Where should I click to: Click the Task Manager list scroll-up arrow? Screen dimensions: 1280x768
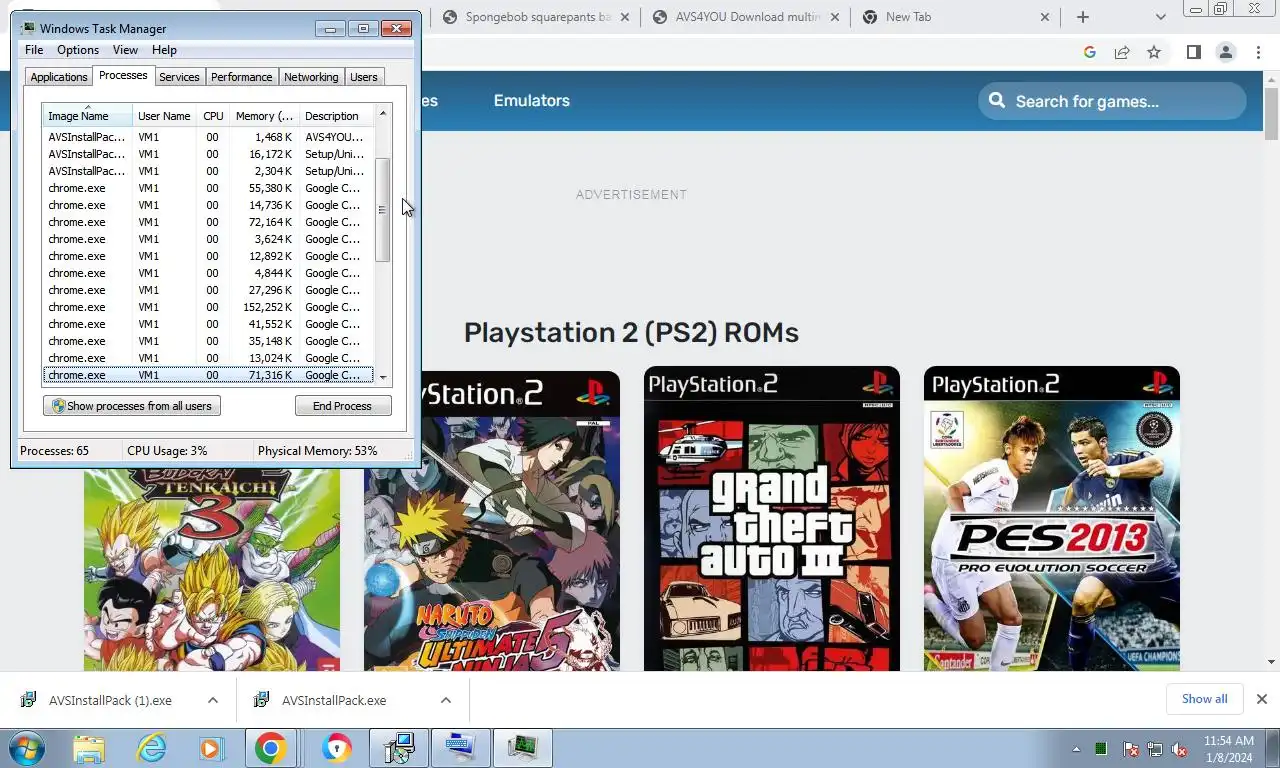click(x=382, y=113)
